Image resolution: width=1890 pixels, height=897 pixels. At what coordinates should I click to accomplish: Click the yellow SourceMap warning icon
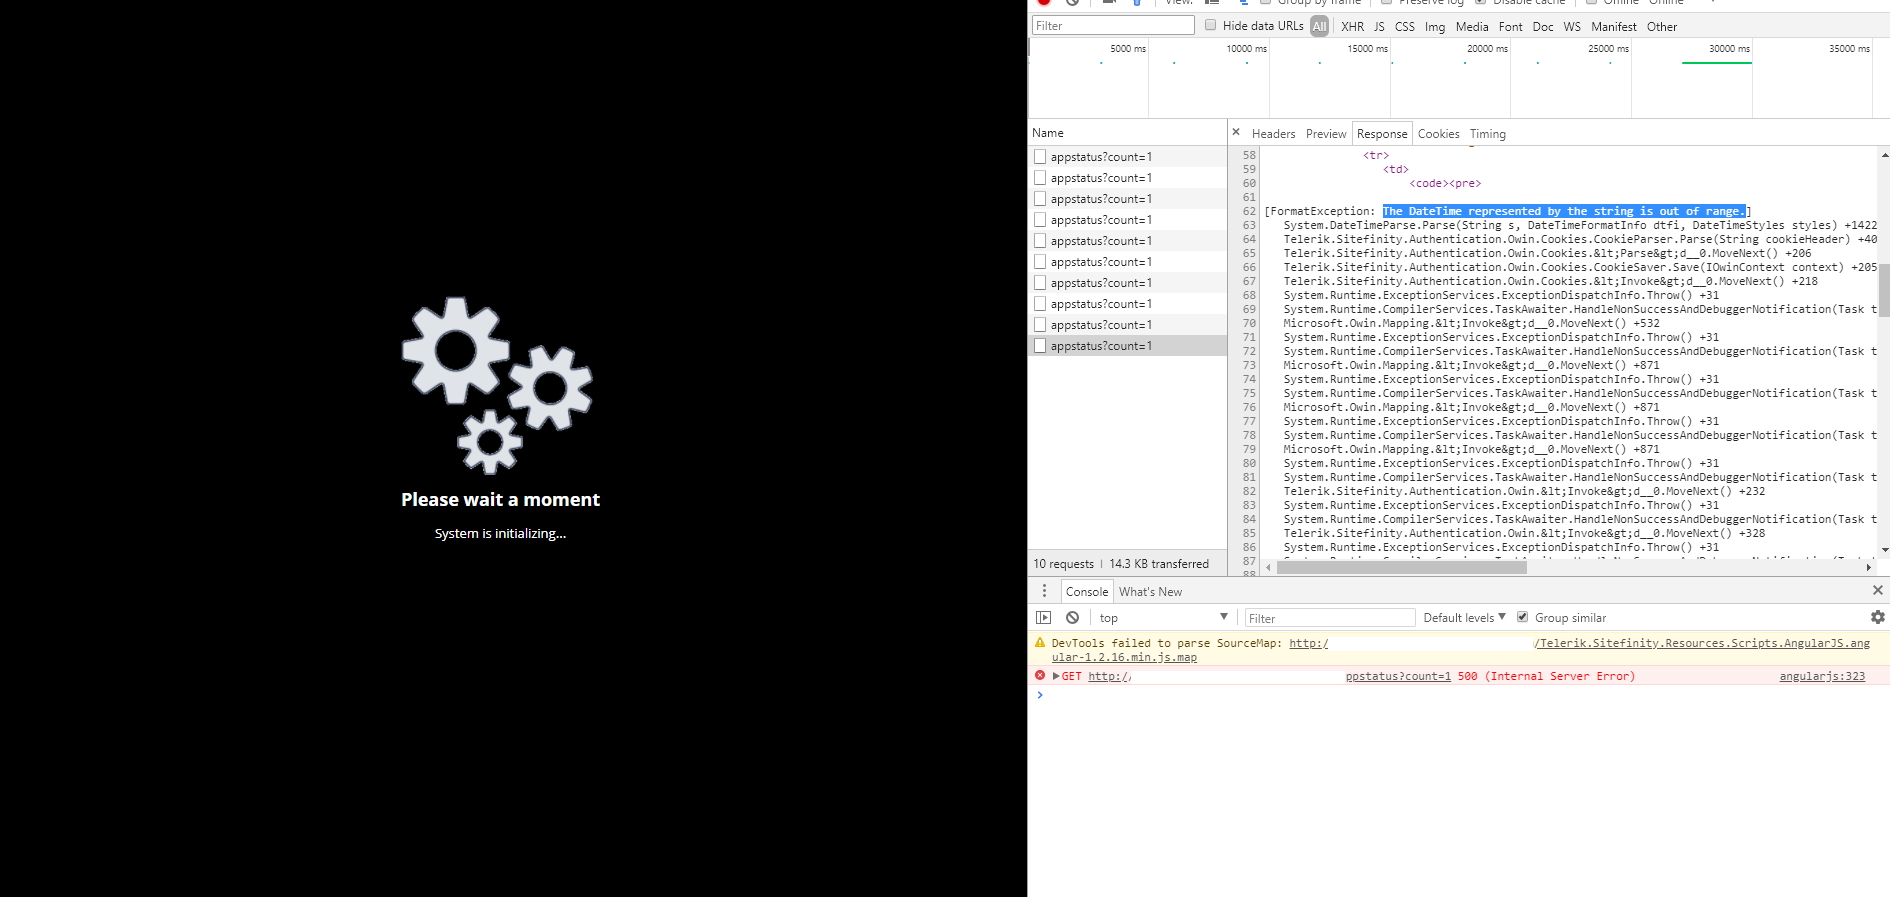(1040, 643)
